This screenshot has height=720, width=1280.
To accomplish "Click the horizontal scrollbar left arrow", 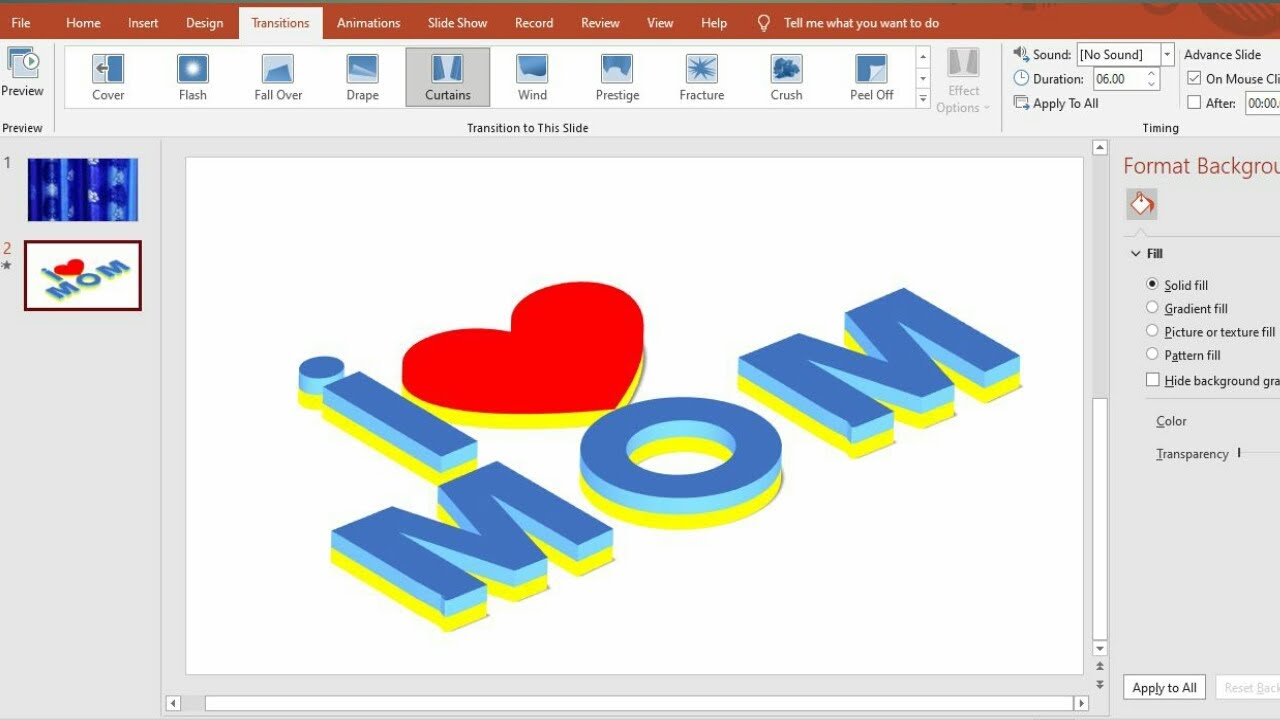I will click(x=174, y=704).
